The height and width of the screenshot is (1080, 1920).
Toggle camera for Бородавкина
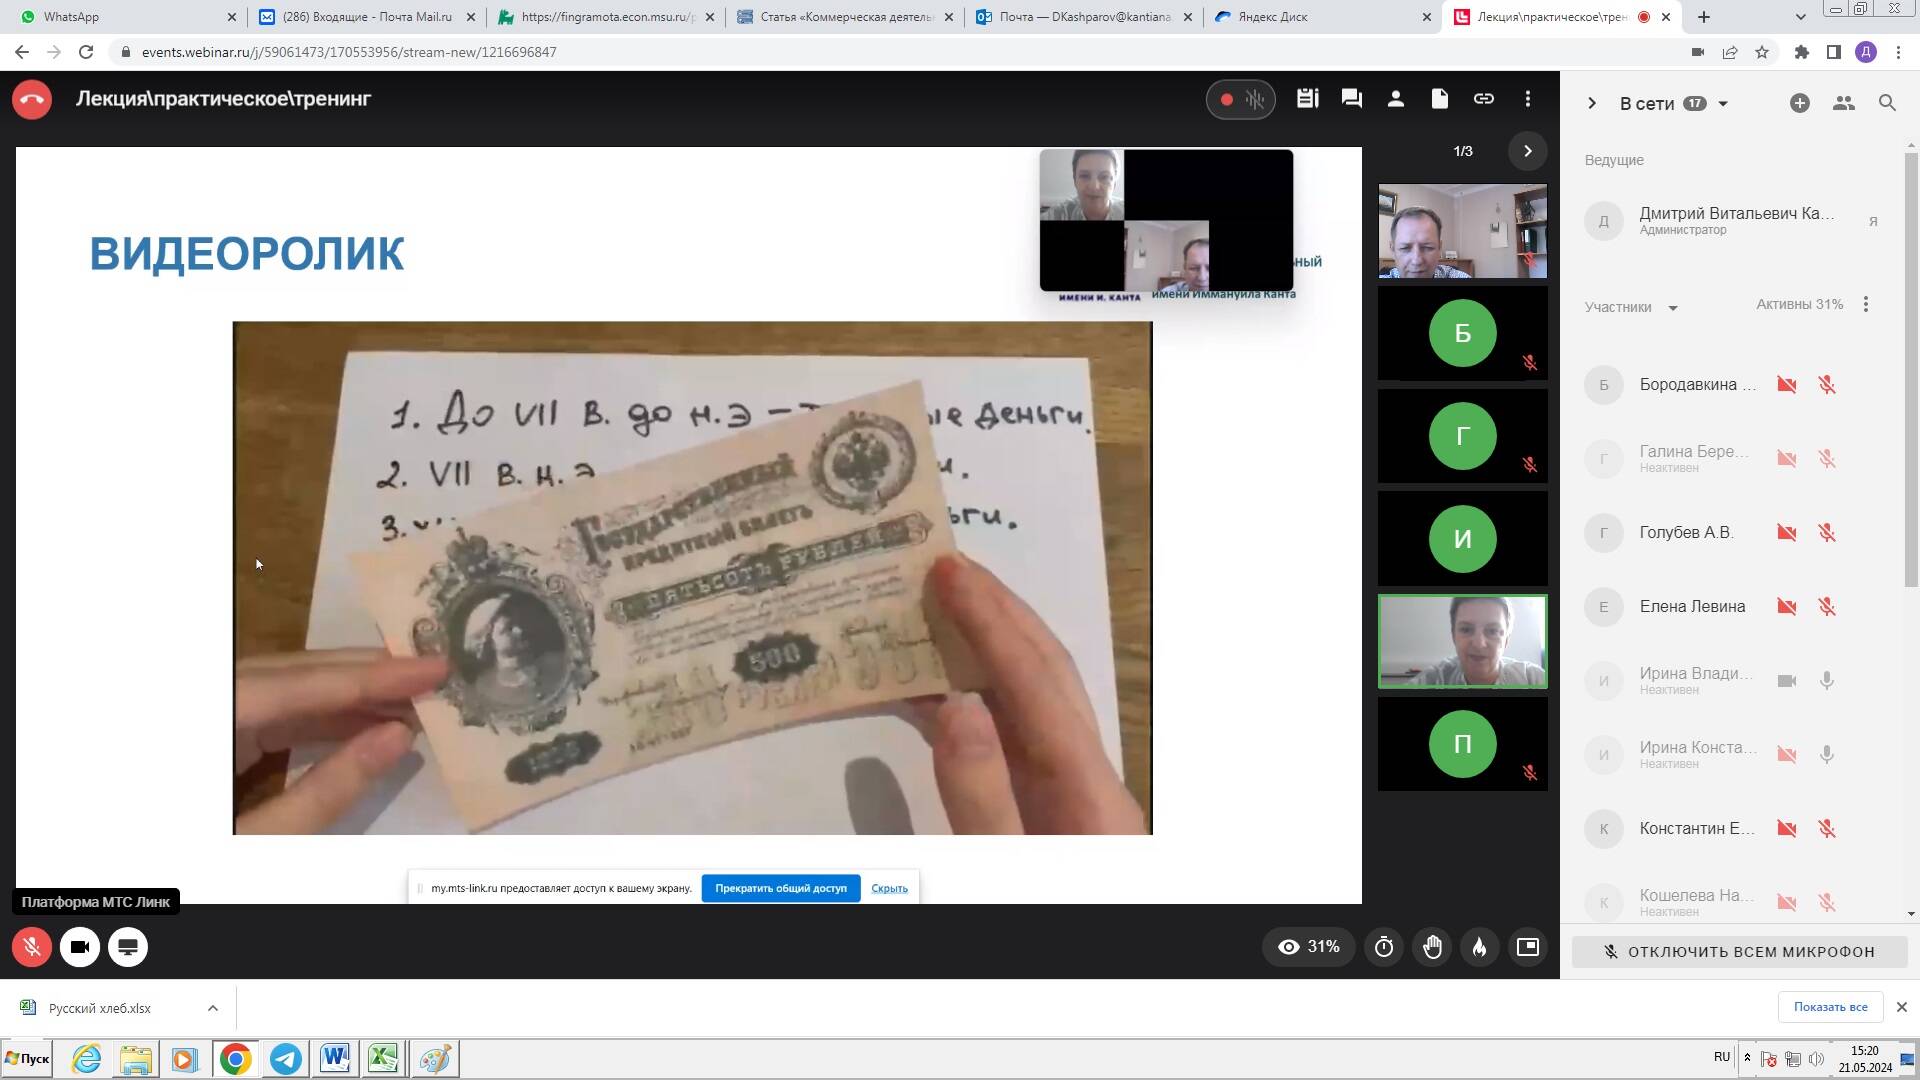(x=1787, y=385)
